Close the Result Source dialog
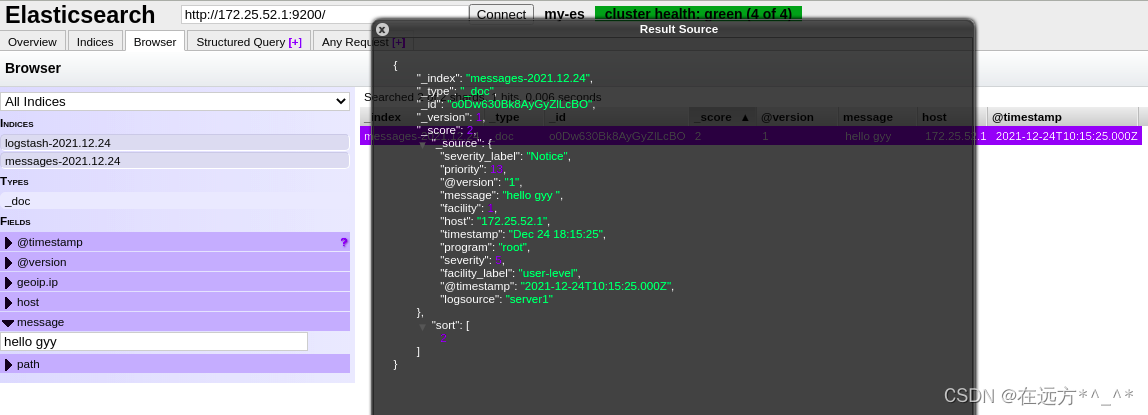 click(x=381, y=29)
